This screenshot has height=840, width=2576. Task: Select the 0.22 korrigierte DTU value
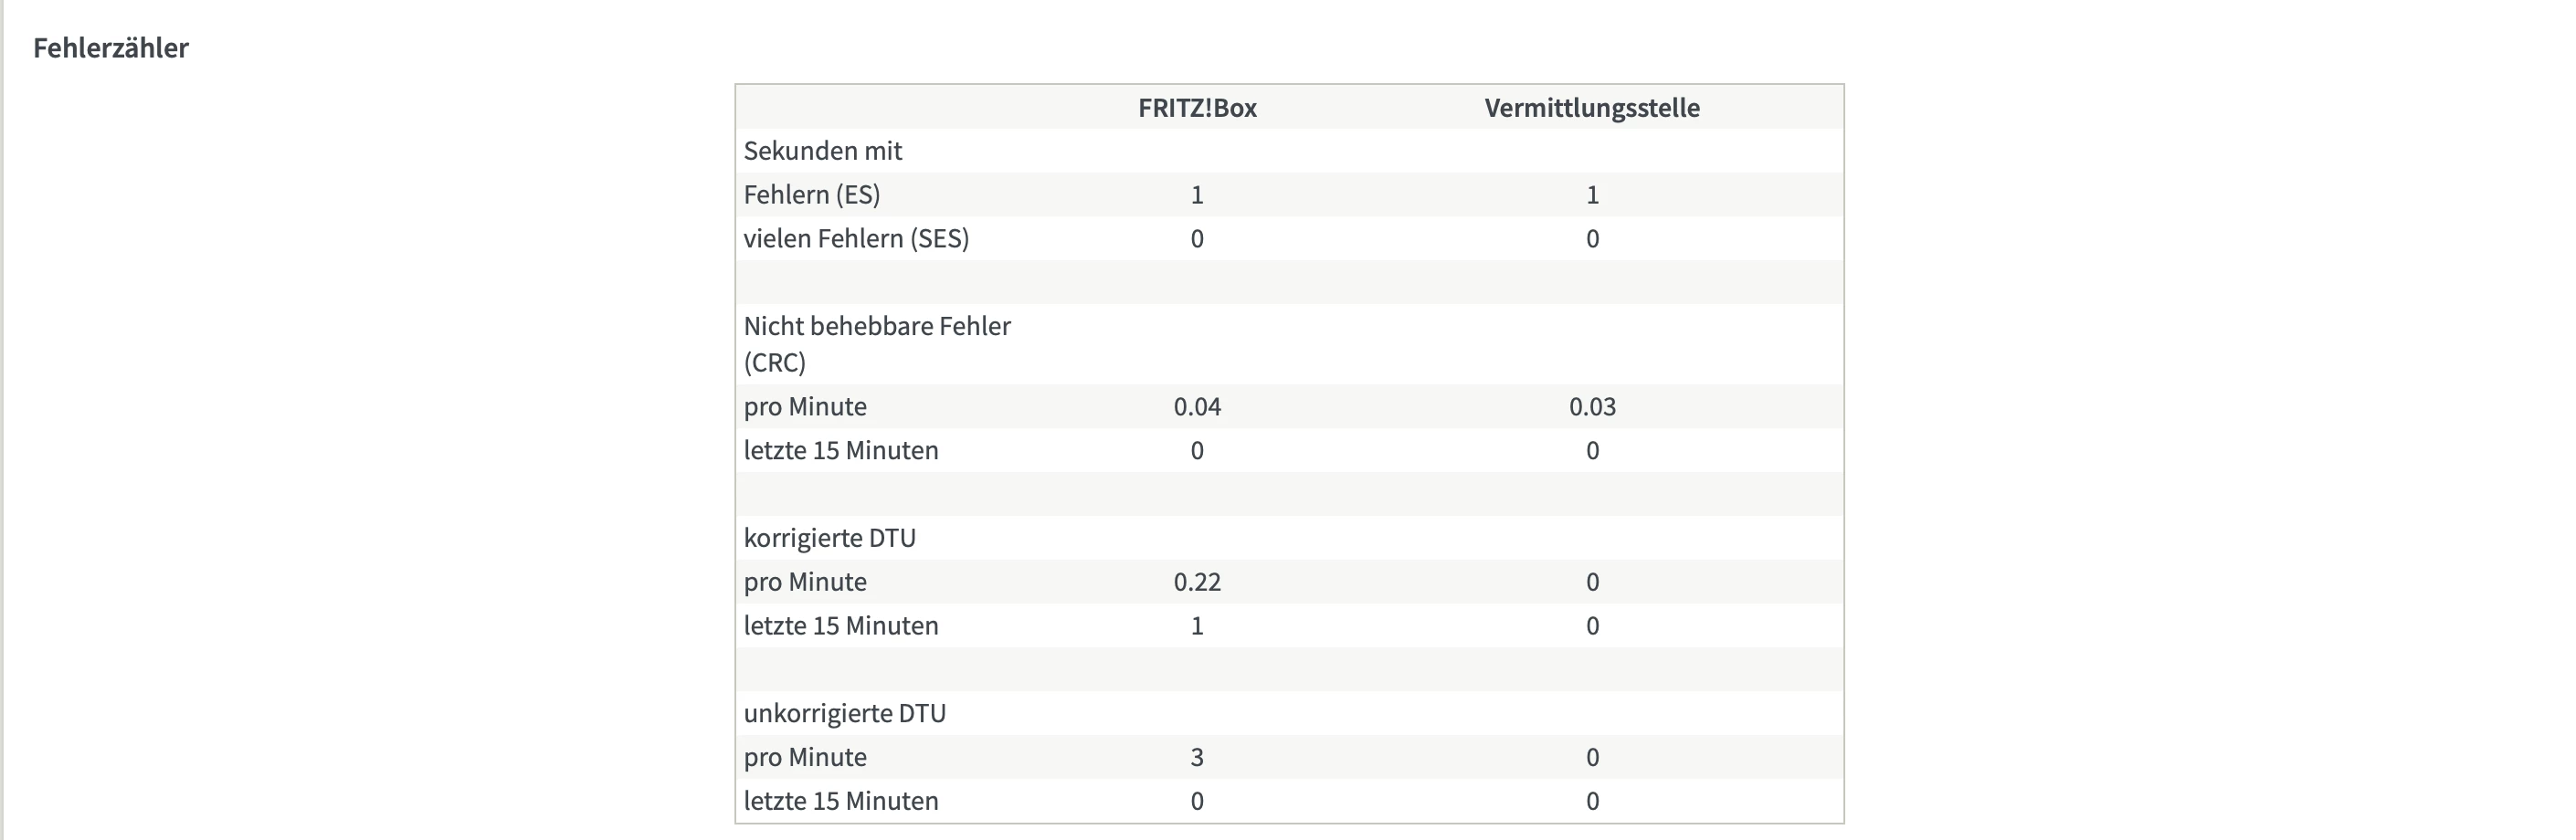click(x=1197, y=582)
